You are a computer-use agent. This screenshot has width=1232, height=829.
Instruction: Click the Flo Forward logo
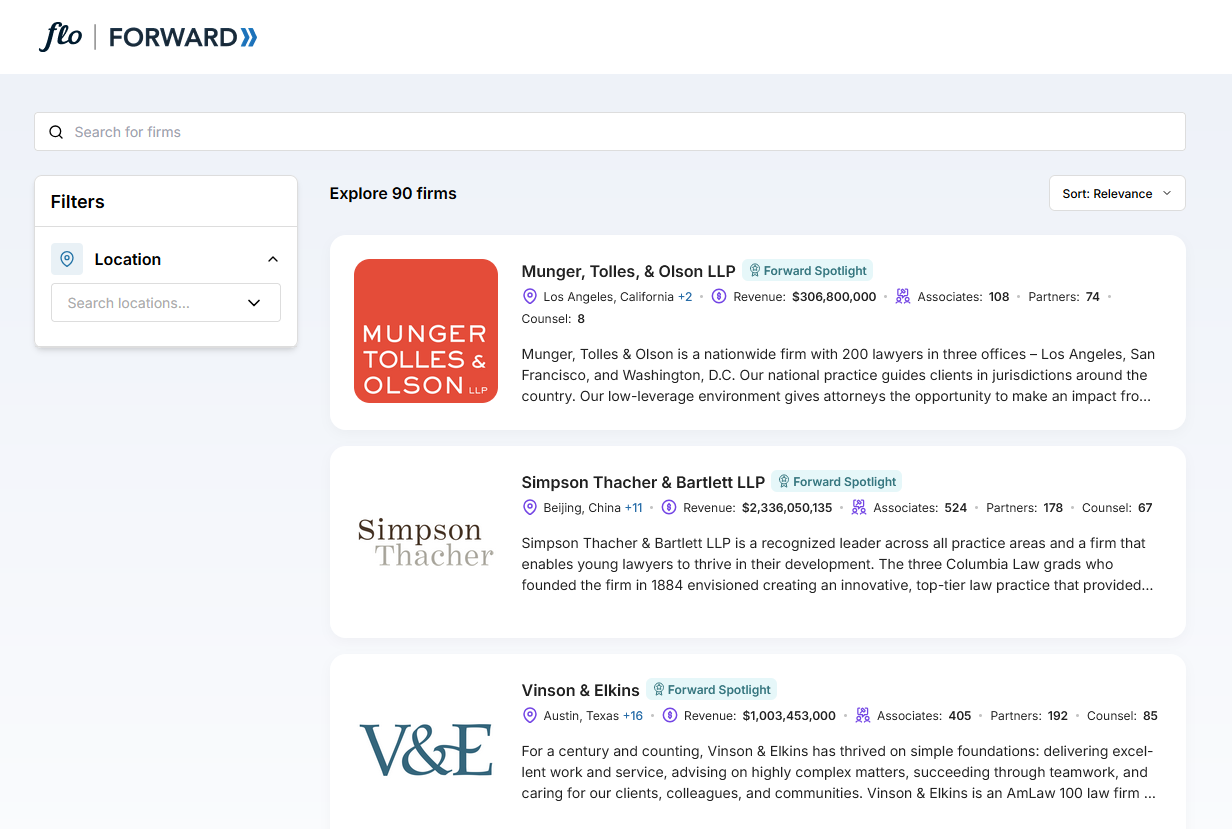click(x=148, y=37)
